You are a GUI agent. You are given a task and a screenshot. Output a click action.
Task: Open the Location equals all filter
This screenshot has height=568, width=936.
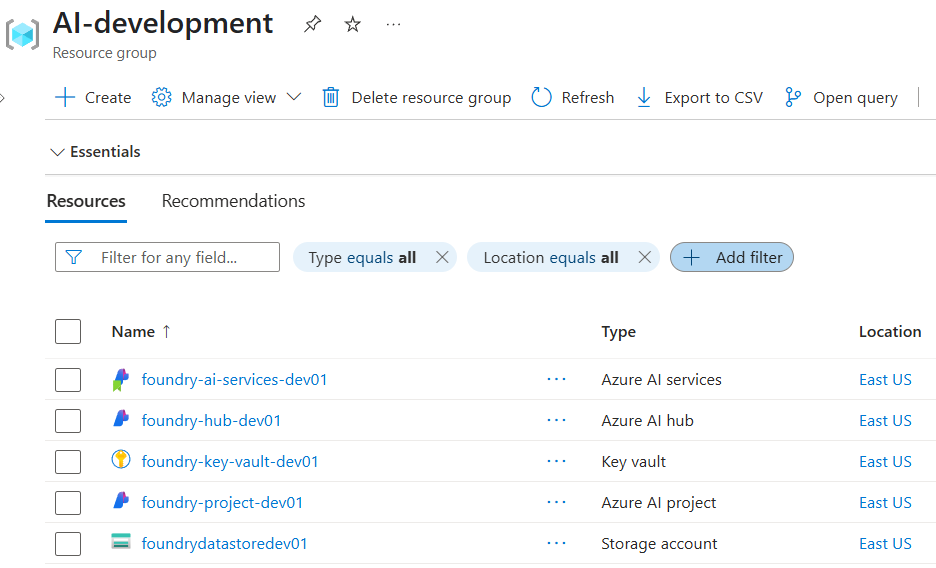(550, 257)
